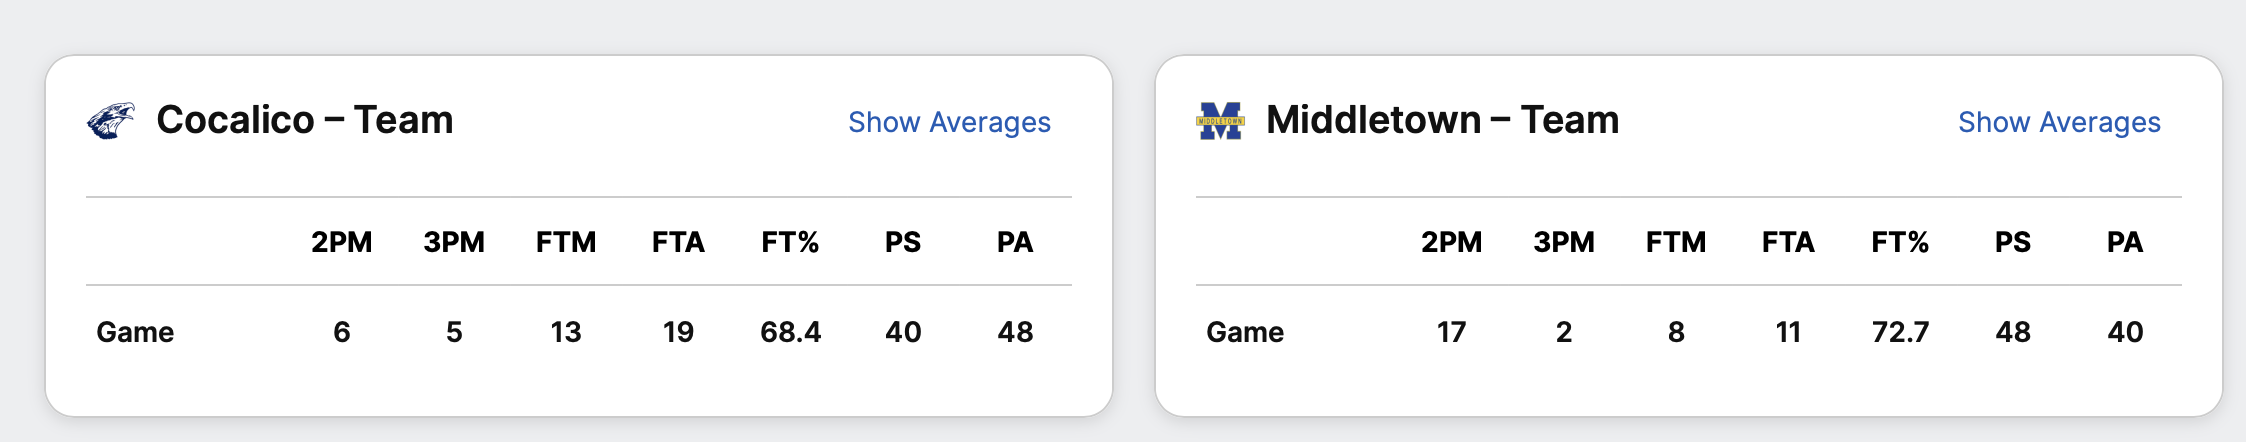Click 2PM column header in Cocalico table
This screenshot has height=442, width=2246.
pos(342,242)
